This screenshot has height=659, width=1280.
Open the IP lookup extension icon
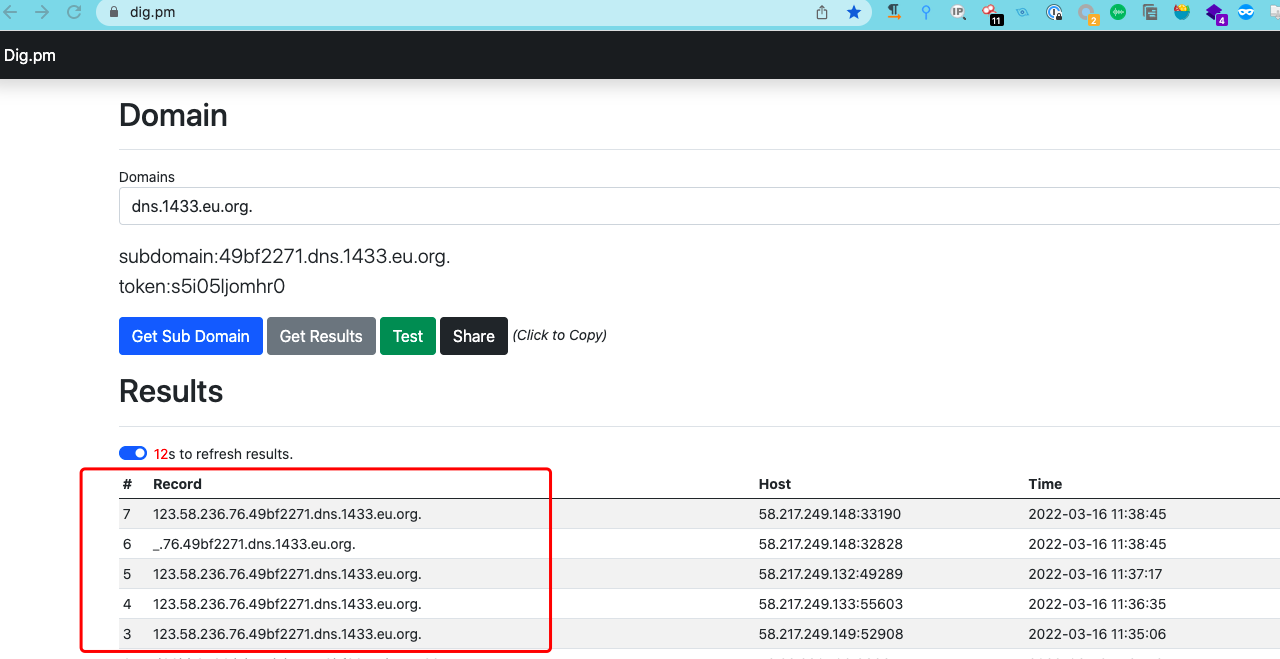point(958,12)
